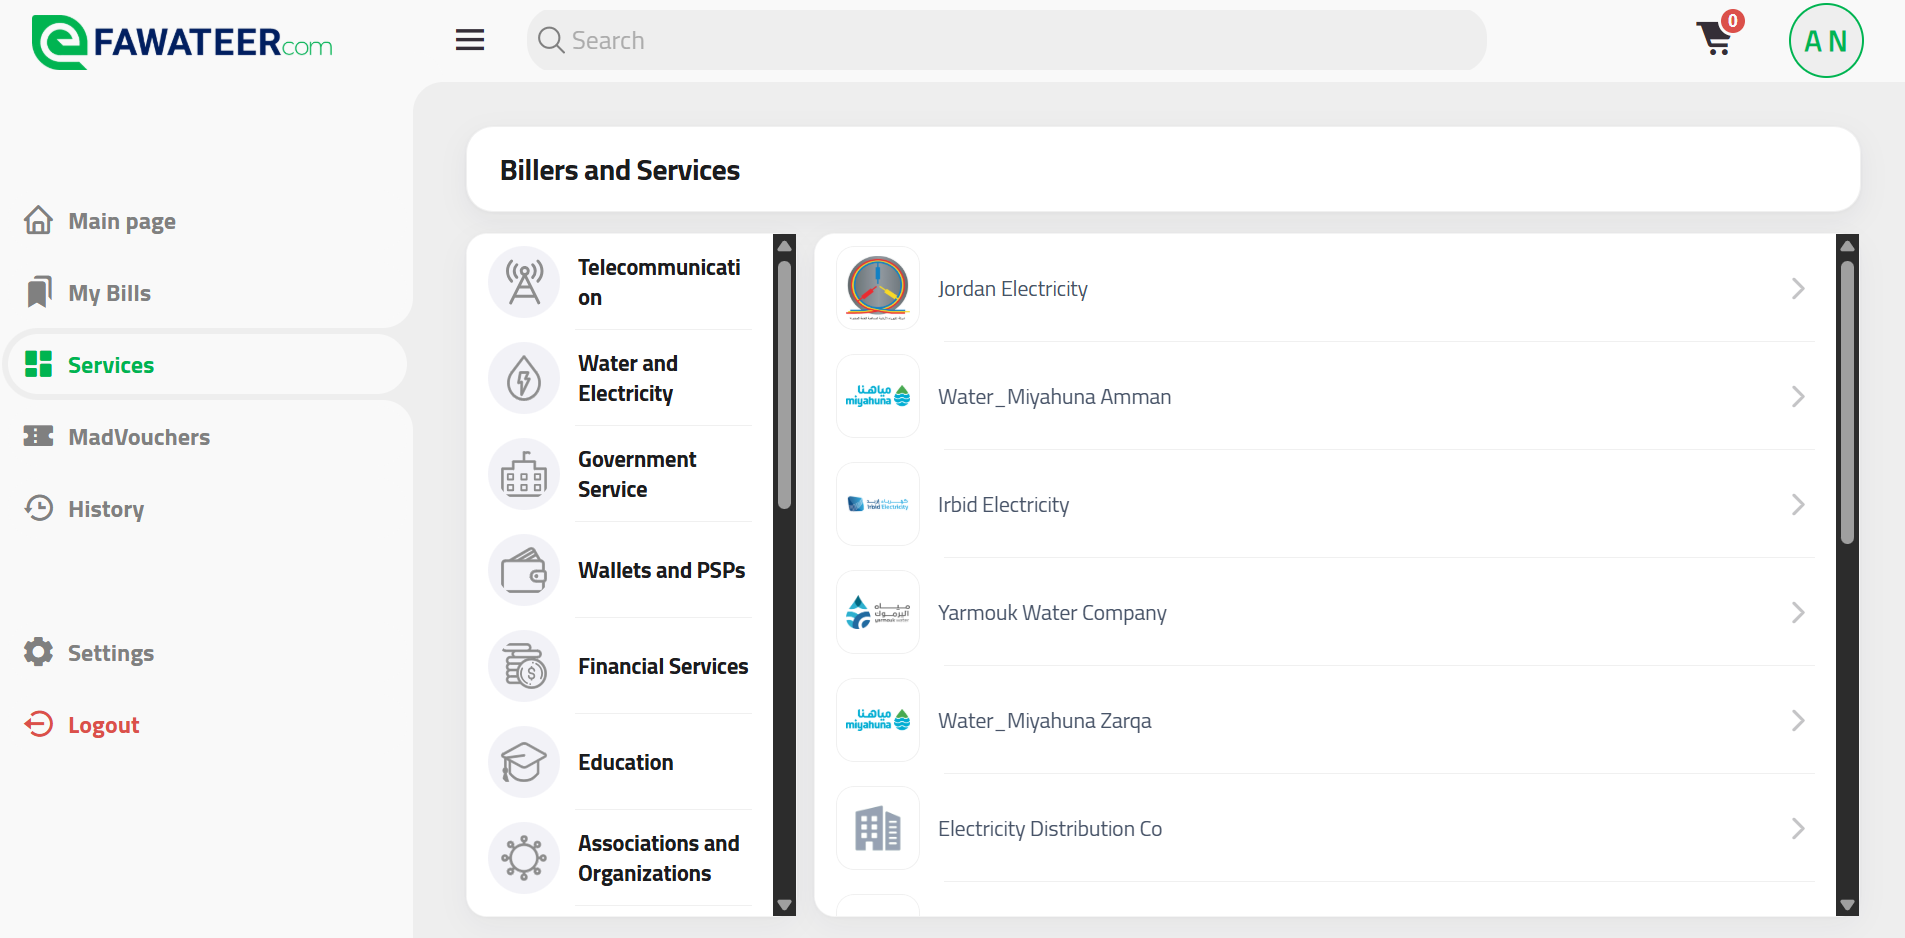
Task: Expand the Irbid Electricity chevron
Action: [x=1798, y=505]
